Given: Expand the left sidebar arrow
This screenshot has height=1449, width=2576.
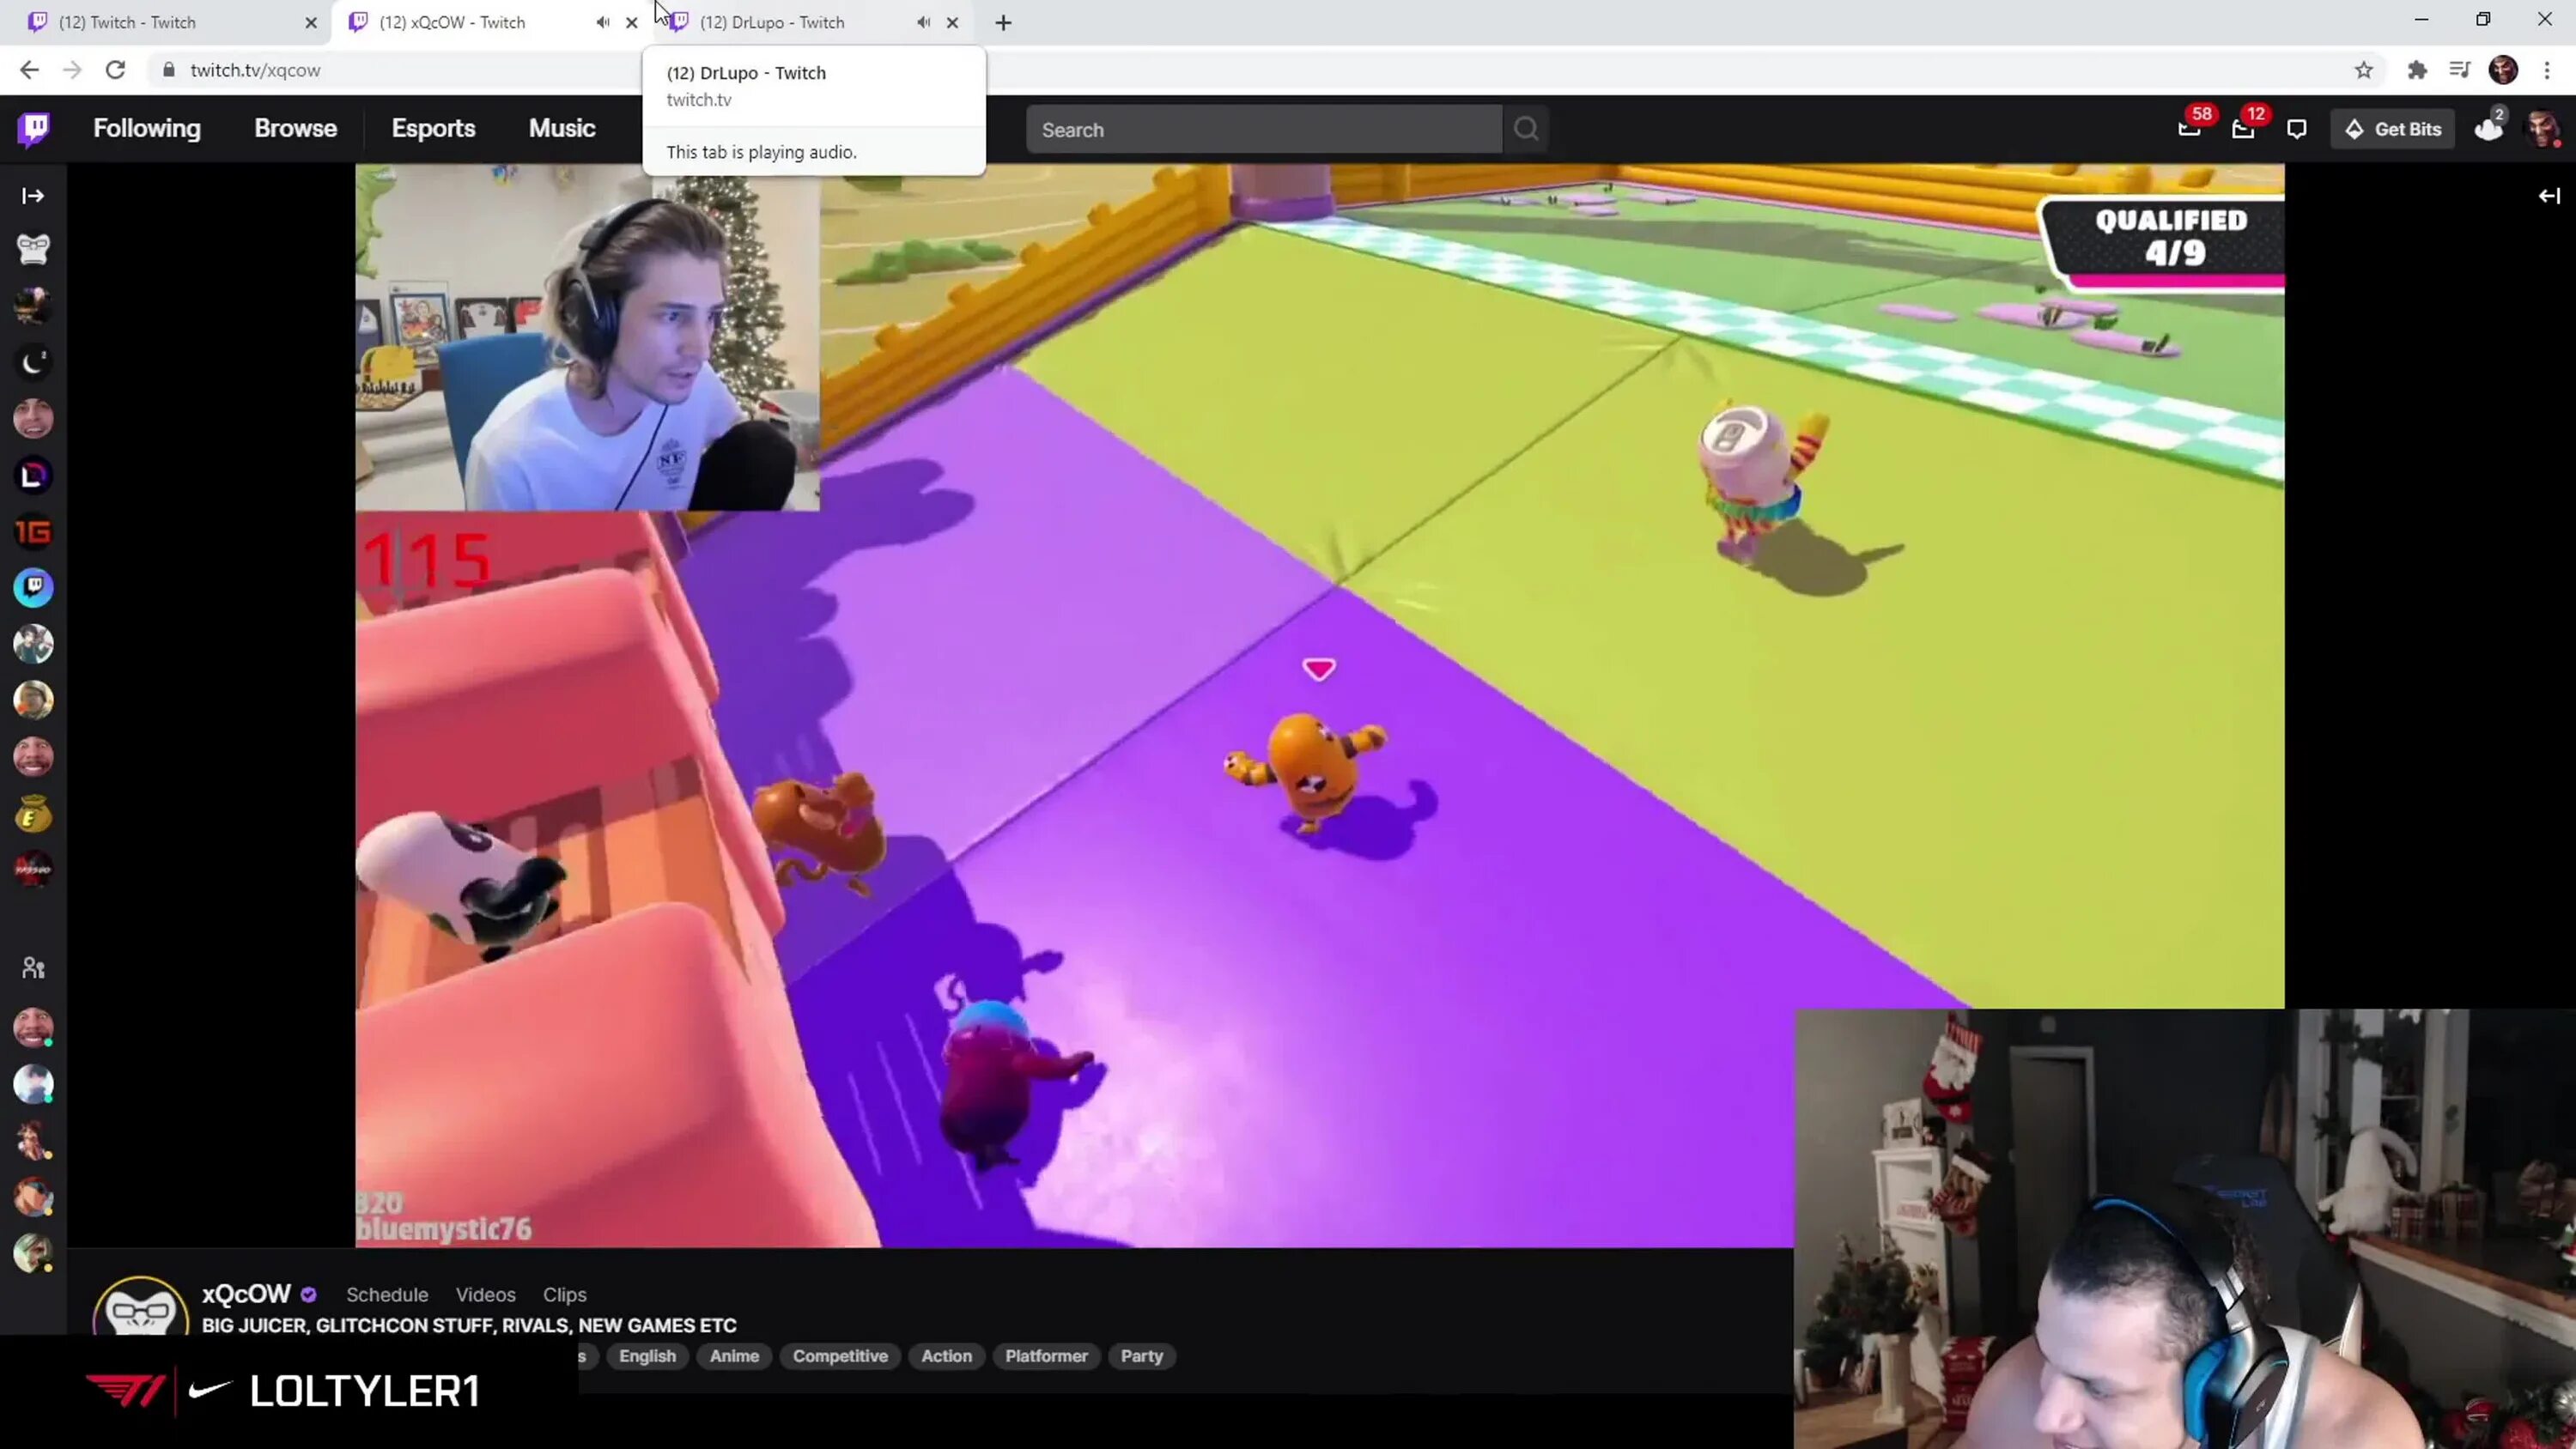Looking at the screenshot, I should point(33,196).
